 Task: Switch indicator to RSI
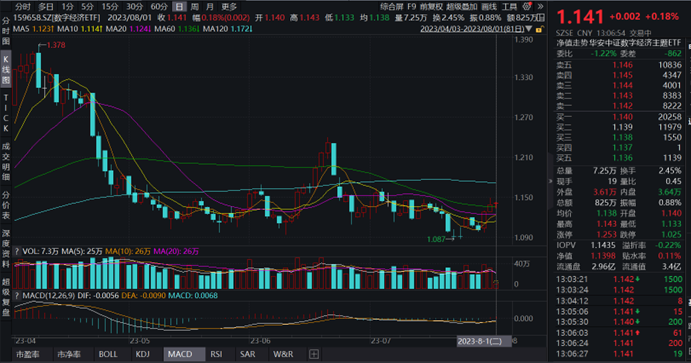(x=216, y=354)
